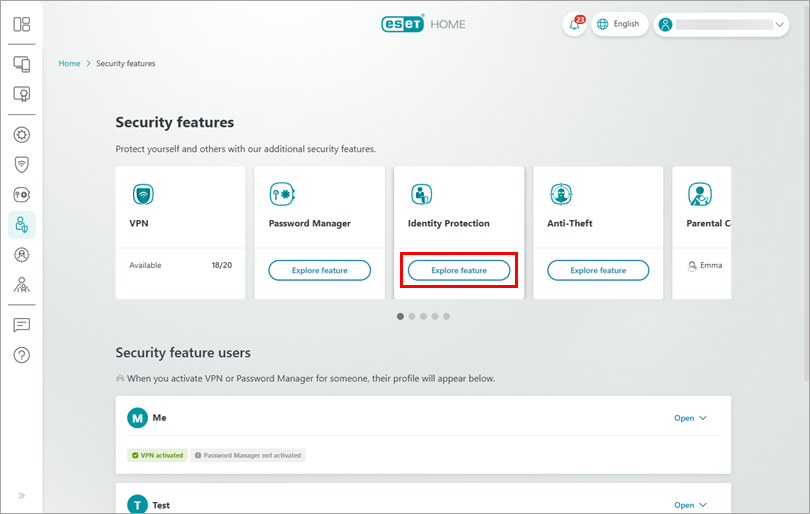Click the gear-shaped sidebar icon

pos(22,135)
